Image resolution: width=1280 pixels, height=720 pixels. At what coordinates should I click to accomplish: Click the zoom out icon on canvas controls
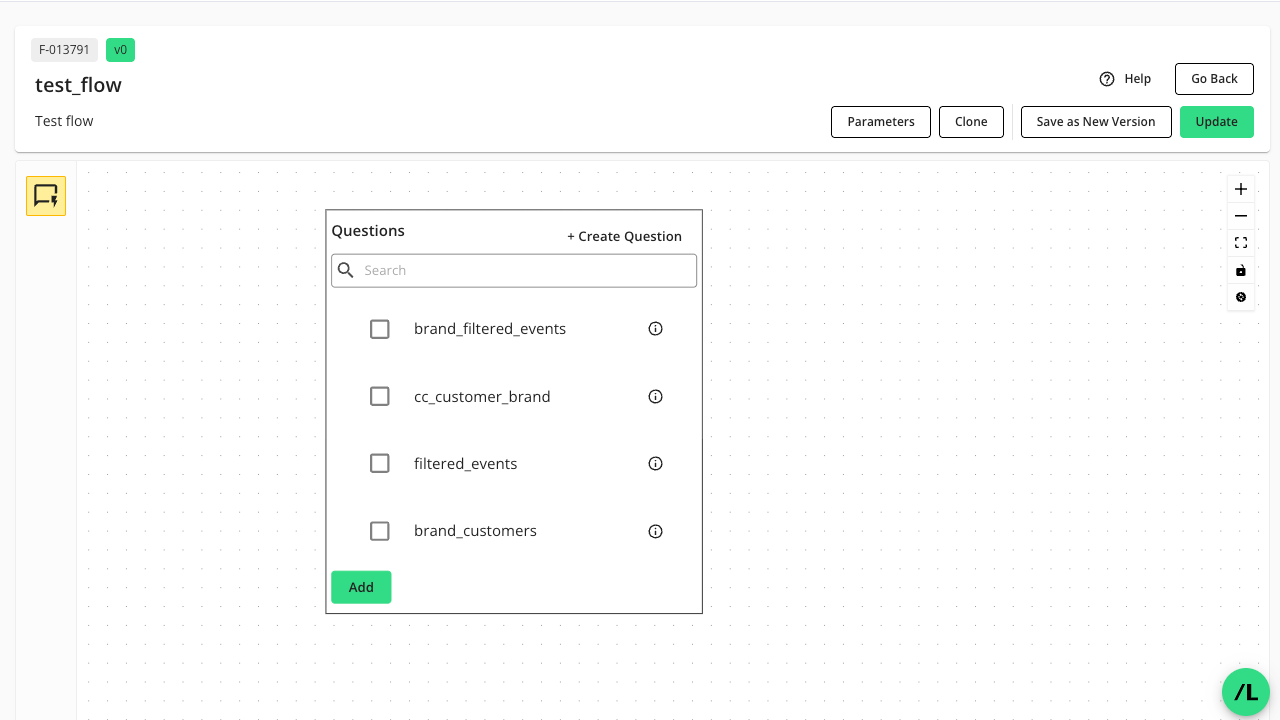click(1240, 215)
